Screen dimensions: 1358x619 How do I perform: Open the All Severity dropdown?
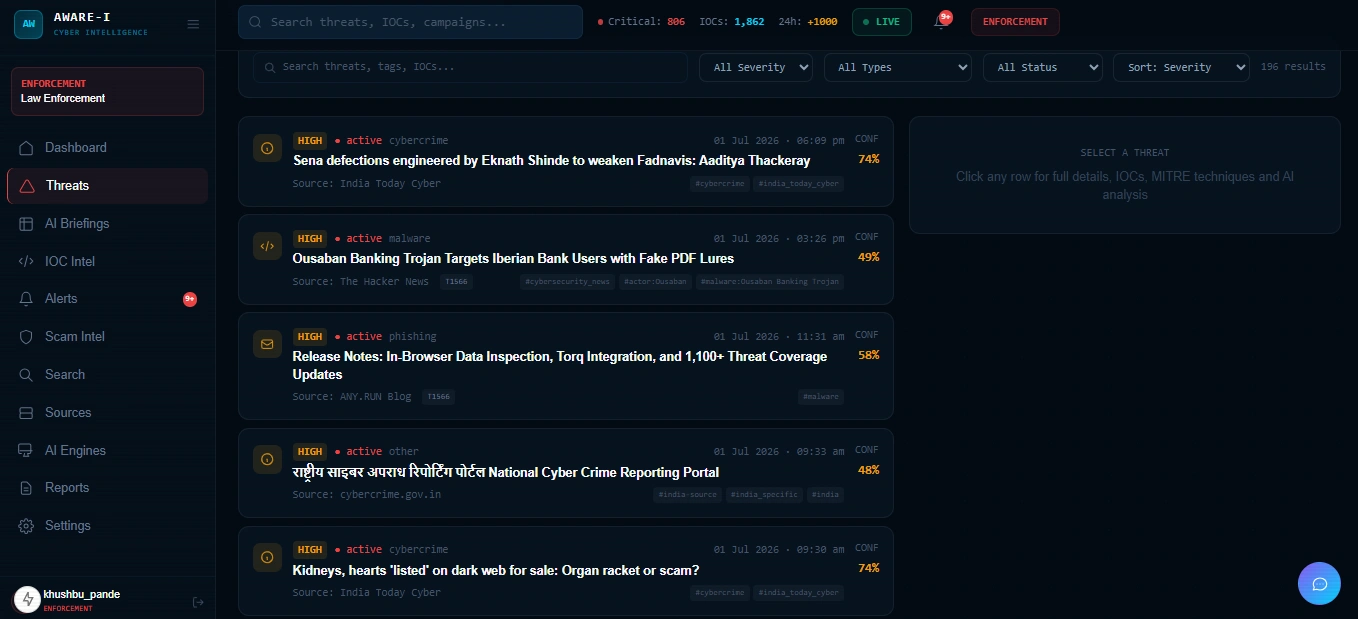[x=757, y=67]
